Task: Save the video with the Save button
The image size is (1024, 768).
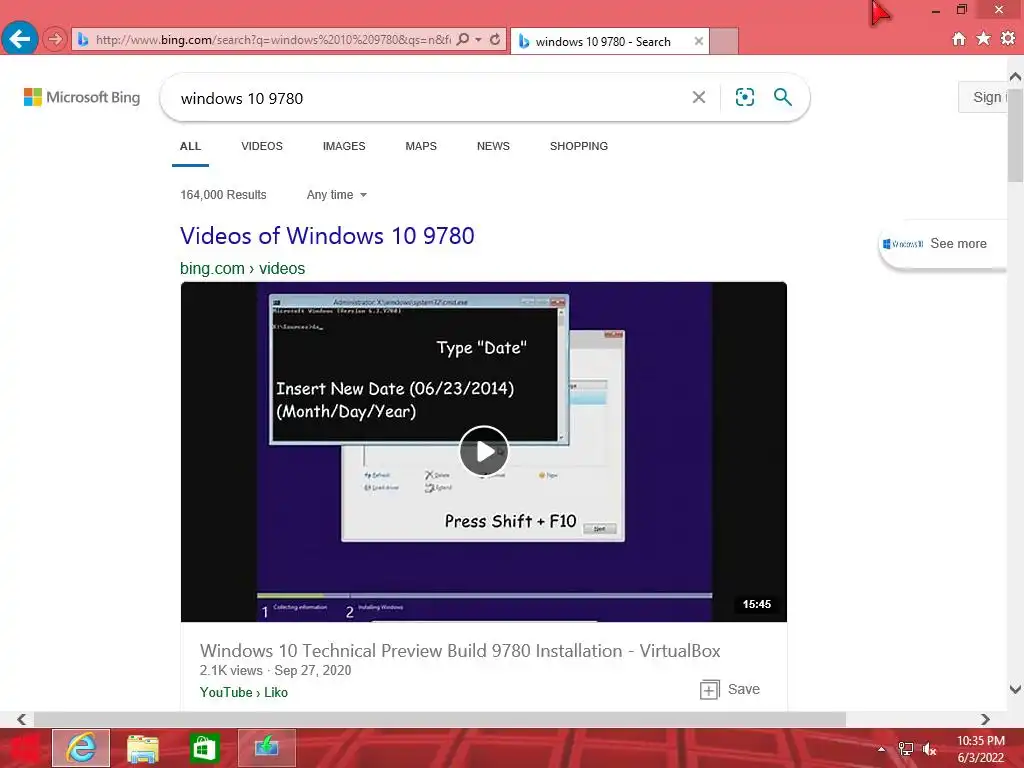Action: pos(729,690)
